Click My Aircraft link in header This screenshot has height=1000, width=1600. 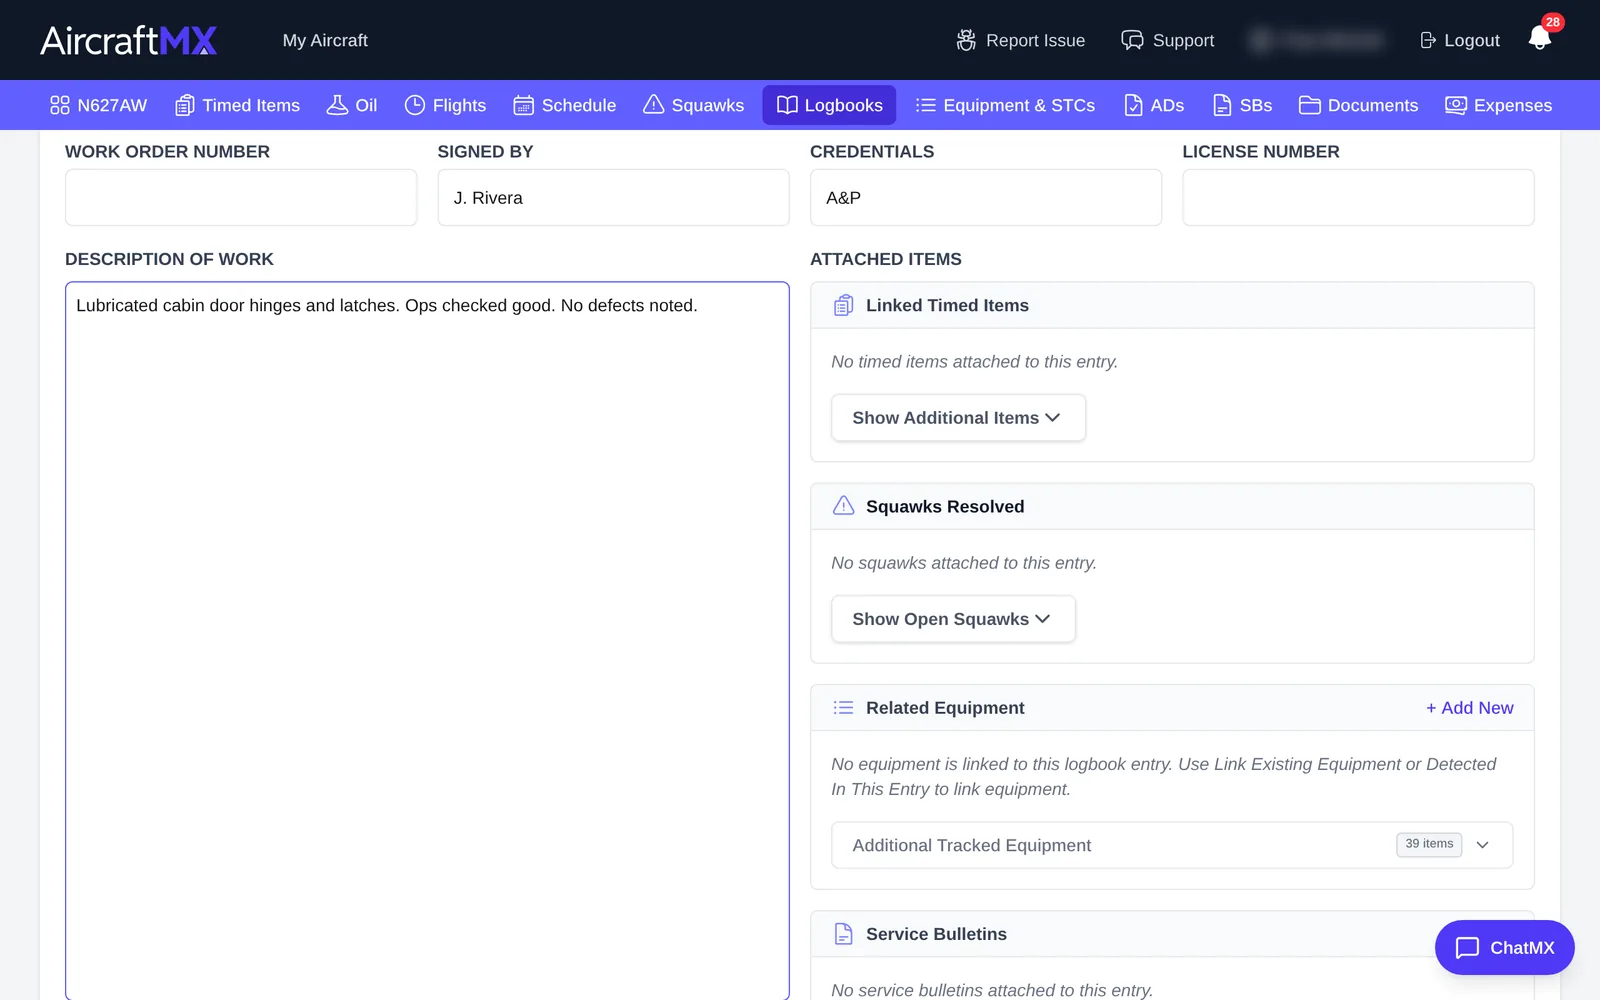click(x=325, y=40)
